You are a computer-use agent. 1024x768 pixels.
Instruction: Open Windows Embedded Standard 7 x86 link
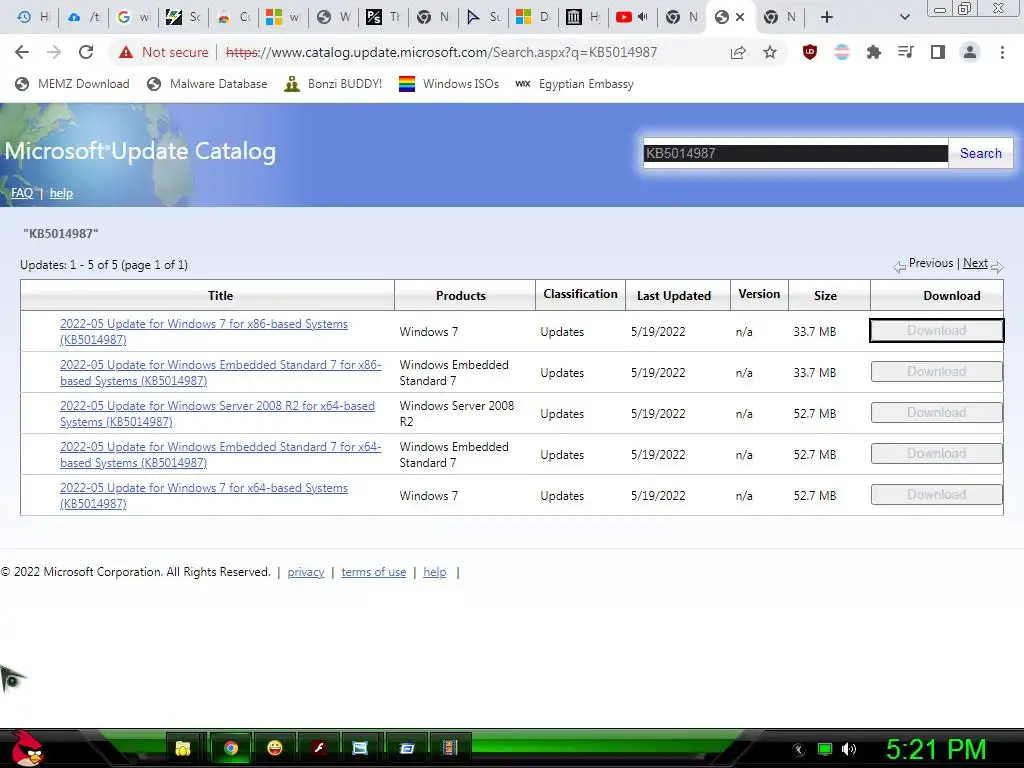click(x=221, y=373)
